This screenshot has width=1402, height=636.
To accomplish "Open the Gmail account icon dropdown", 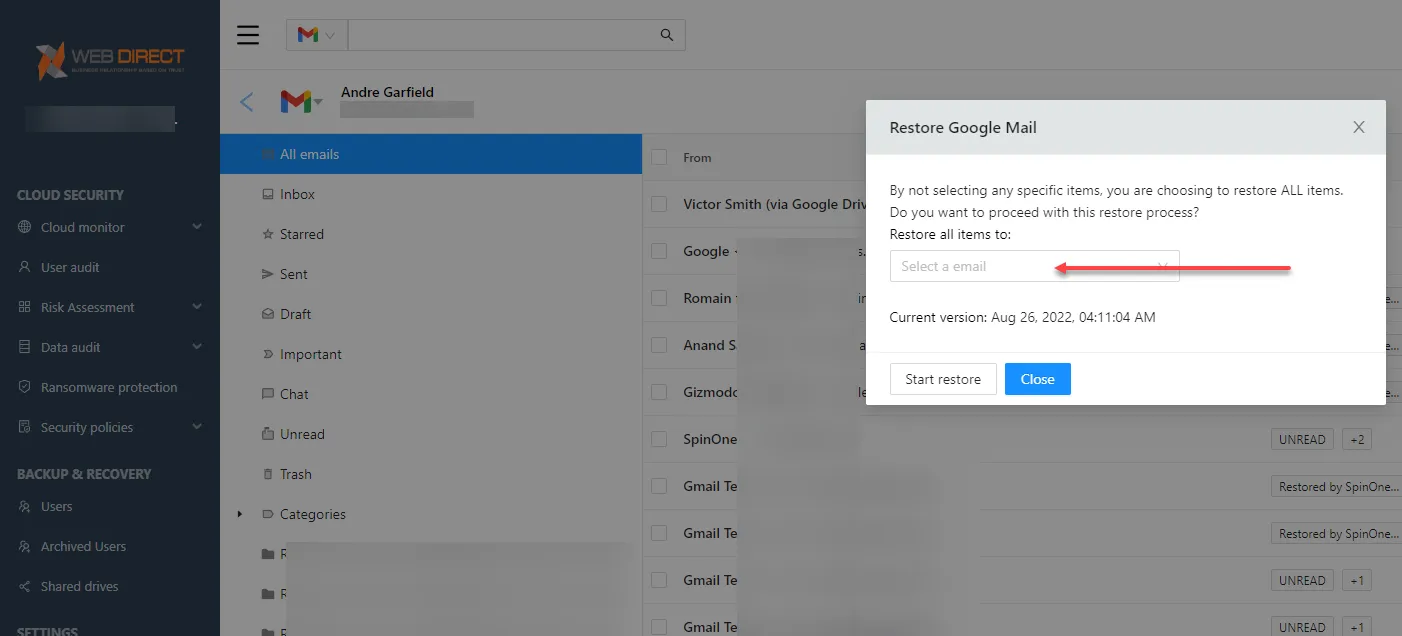I will [x=301, y=102].
